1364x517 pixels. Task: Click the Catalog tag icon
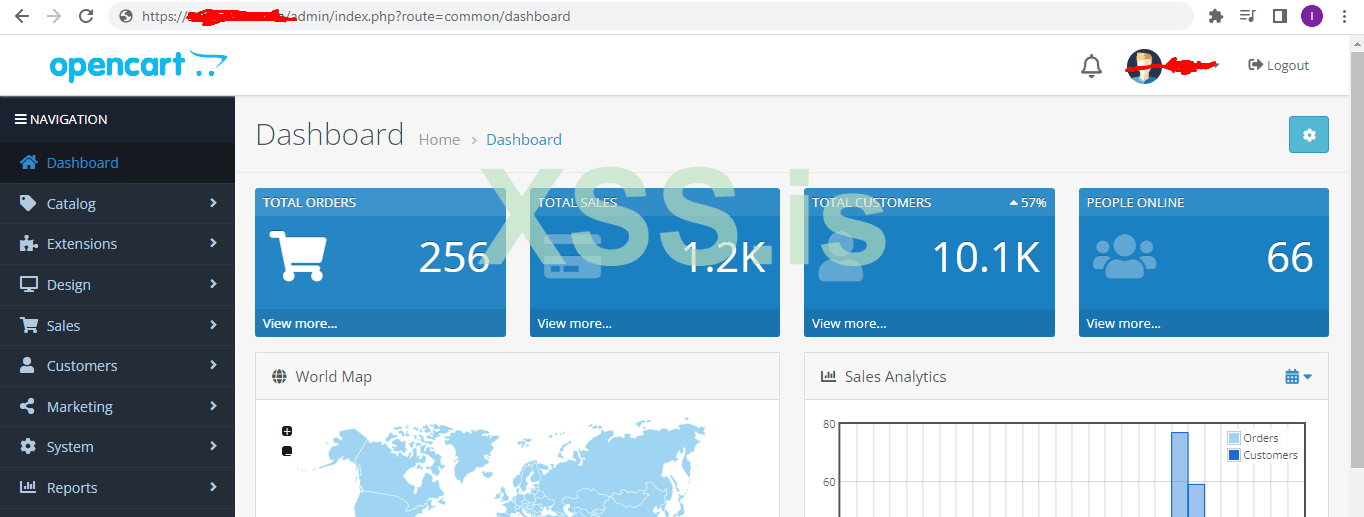tap(28, 203)
